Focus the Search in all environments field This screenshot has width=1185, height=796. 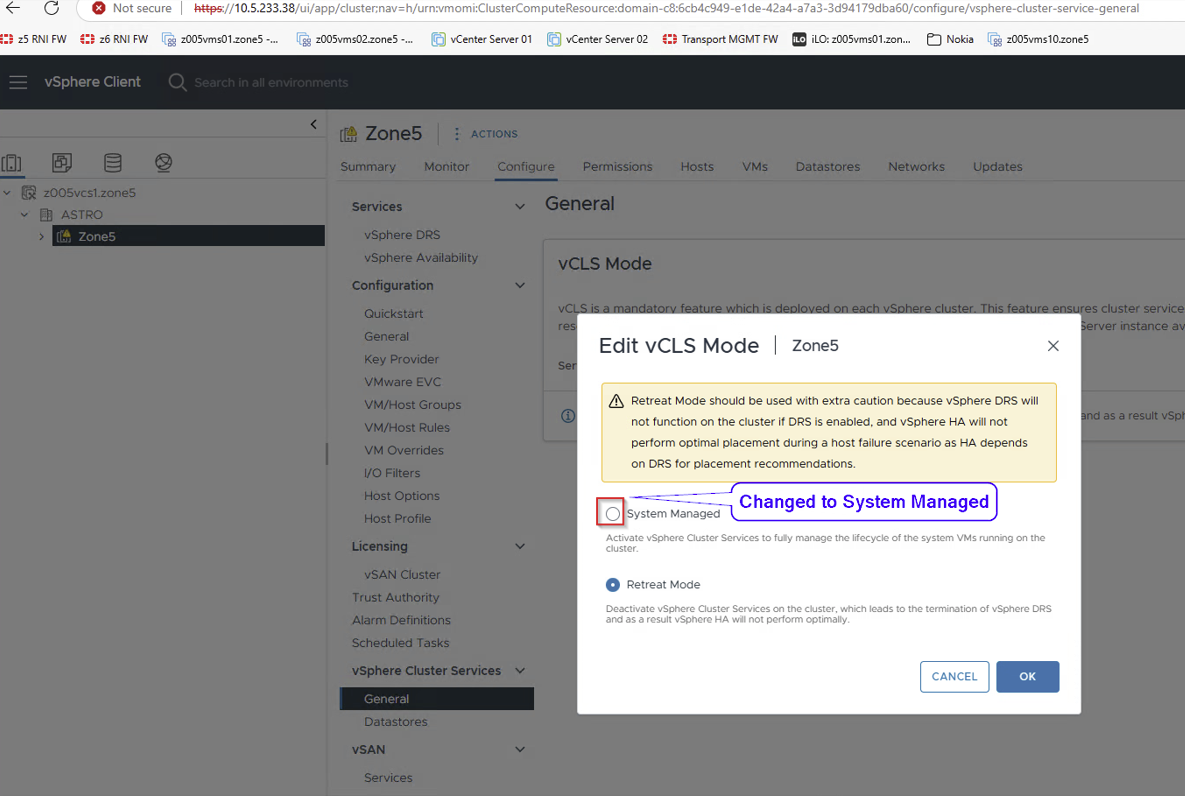(271, 82)
